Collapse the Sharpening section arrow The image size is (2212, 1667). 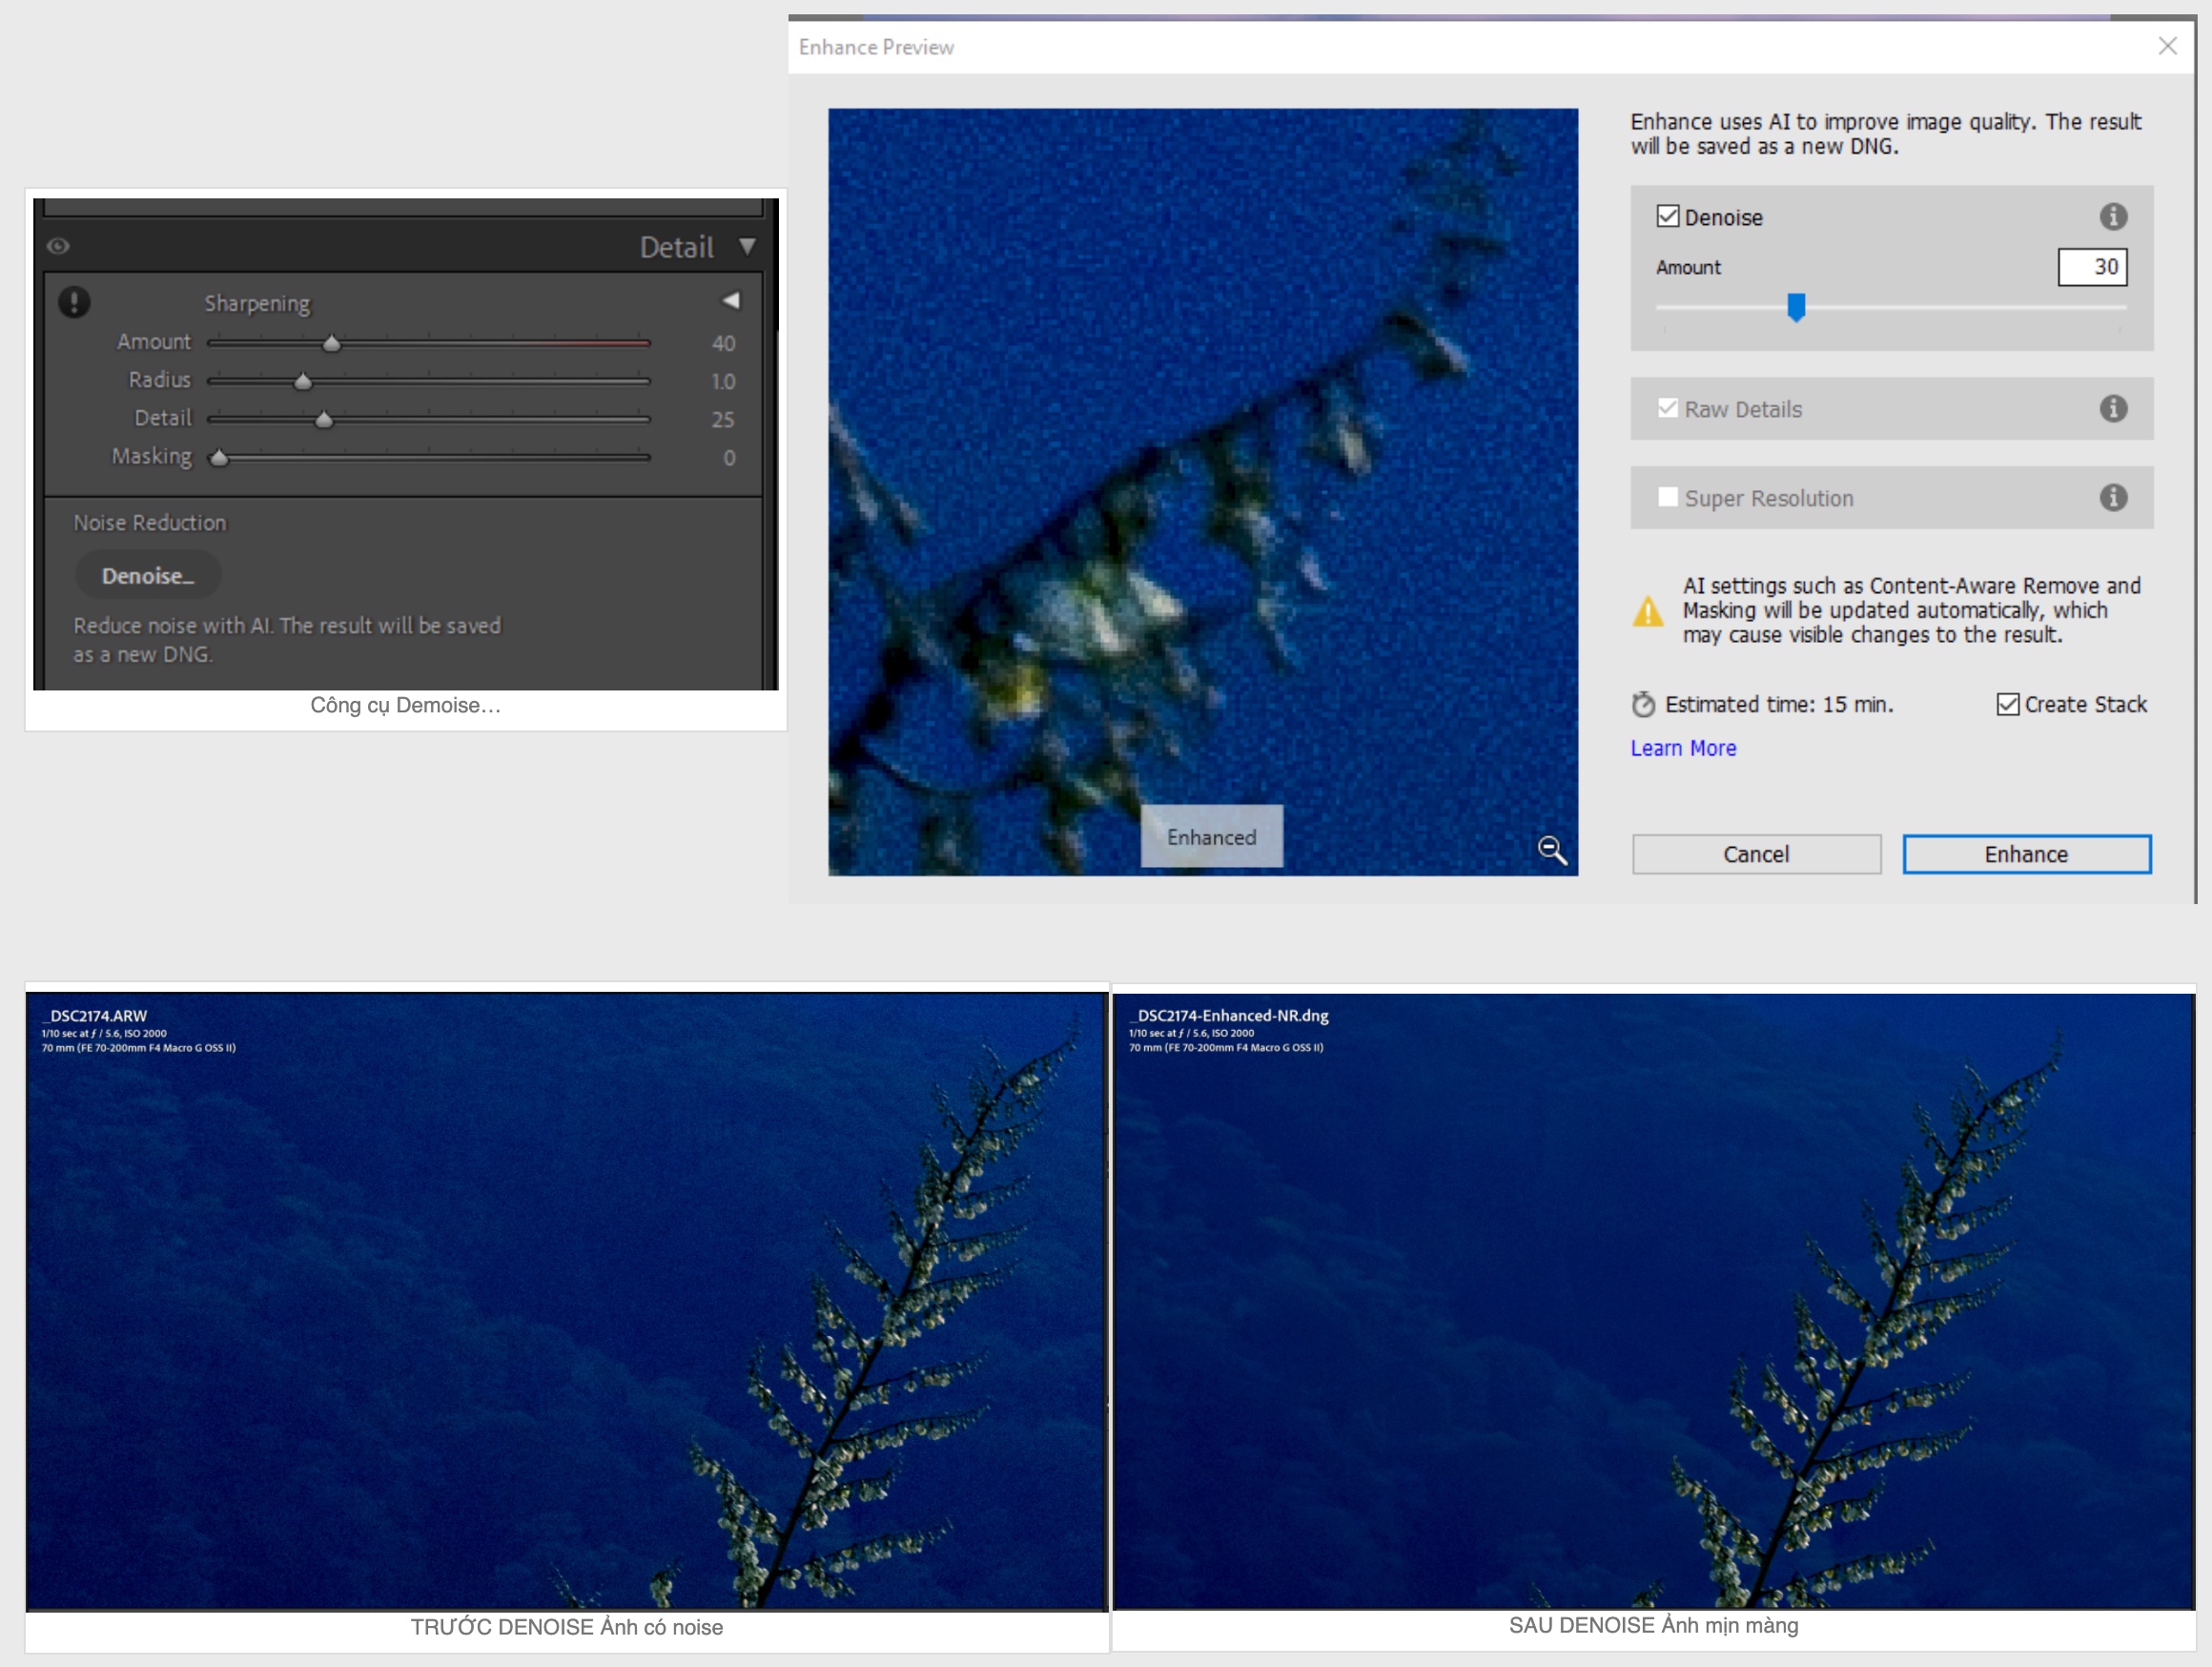[x=731, y=300]
